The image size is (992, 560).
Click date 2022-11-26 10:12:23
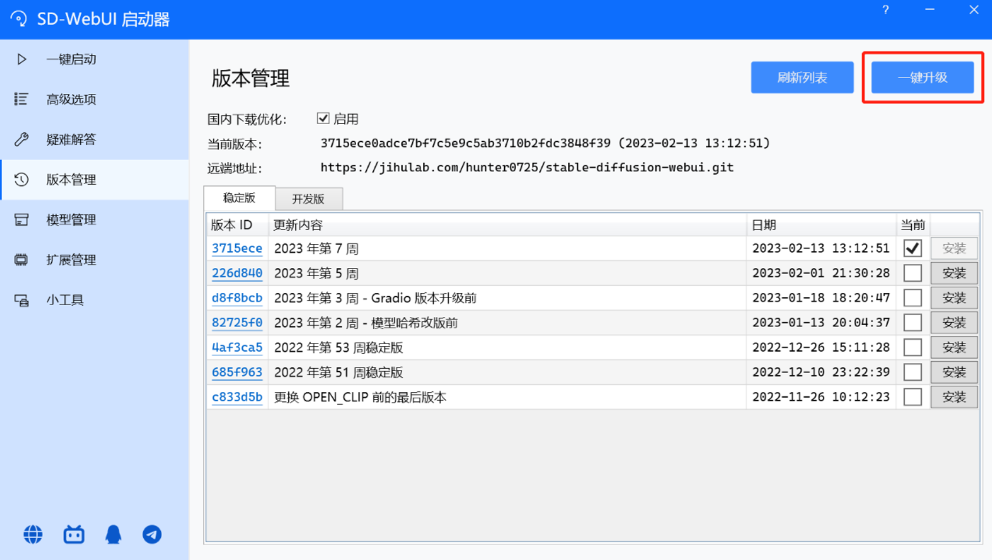821,397
